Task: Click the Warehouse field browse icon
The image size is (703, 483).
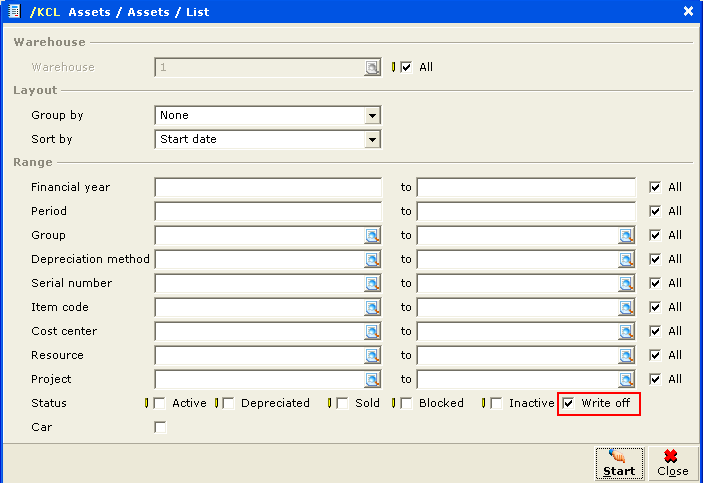Action: (372, 68)
